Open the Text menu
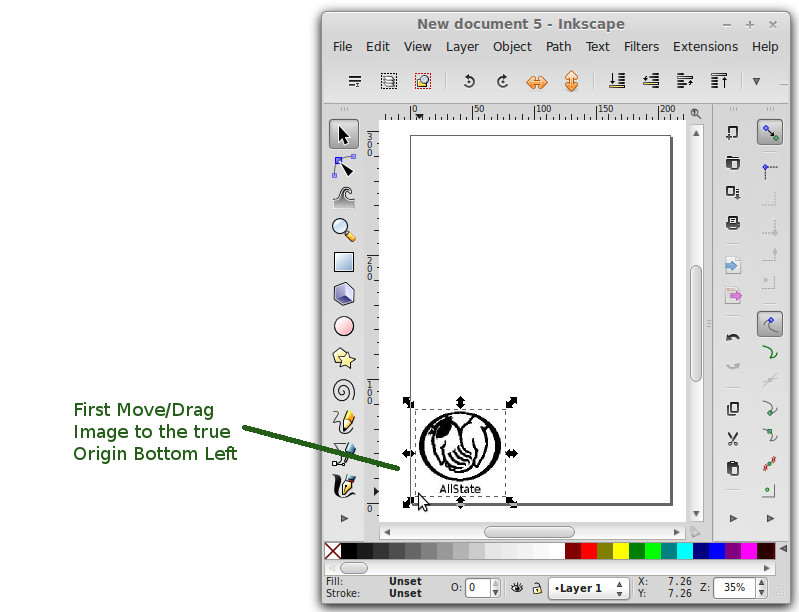The width and height of the screenshot is (799, 612). click(598, 47)
